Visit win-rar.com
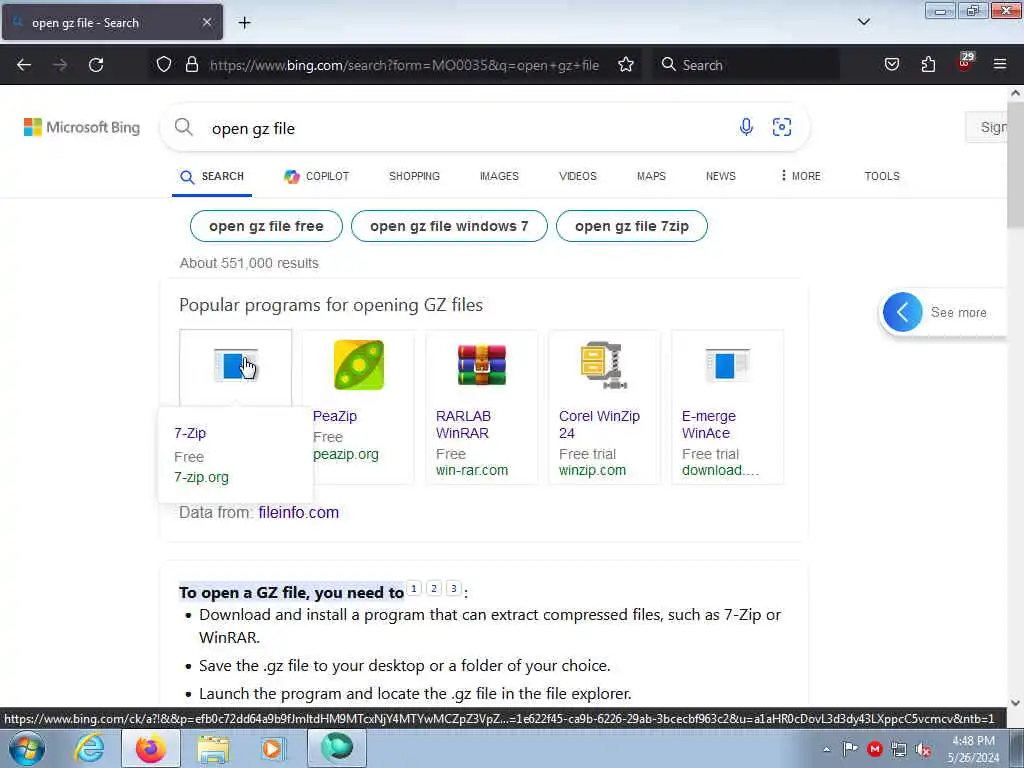The width and height of the screenshot is (1024, 768). 472,470
